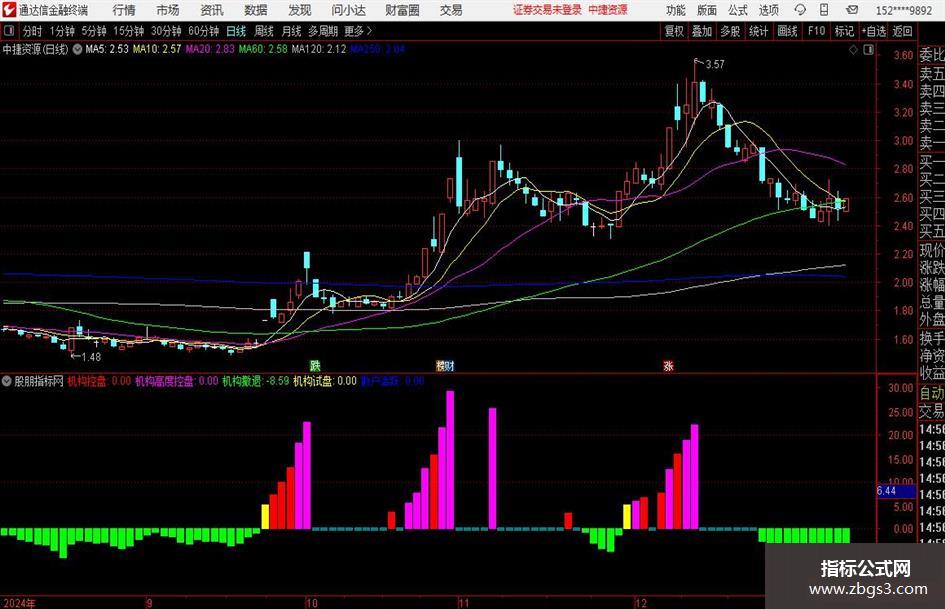
Task: Click the MA20: 2.83 label
Action: pyautogui.click(x=210, y=49)
